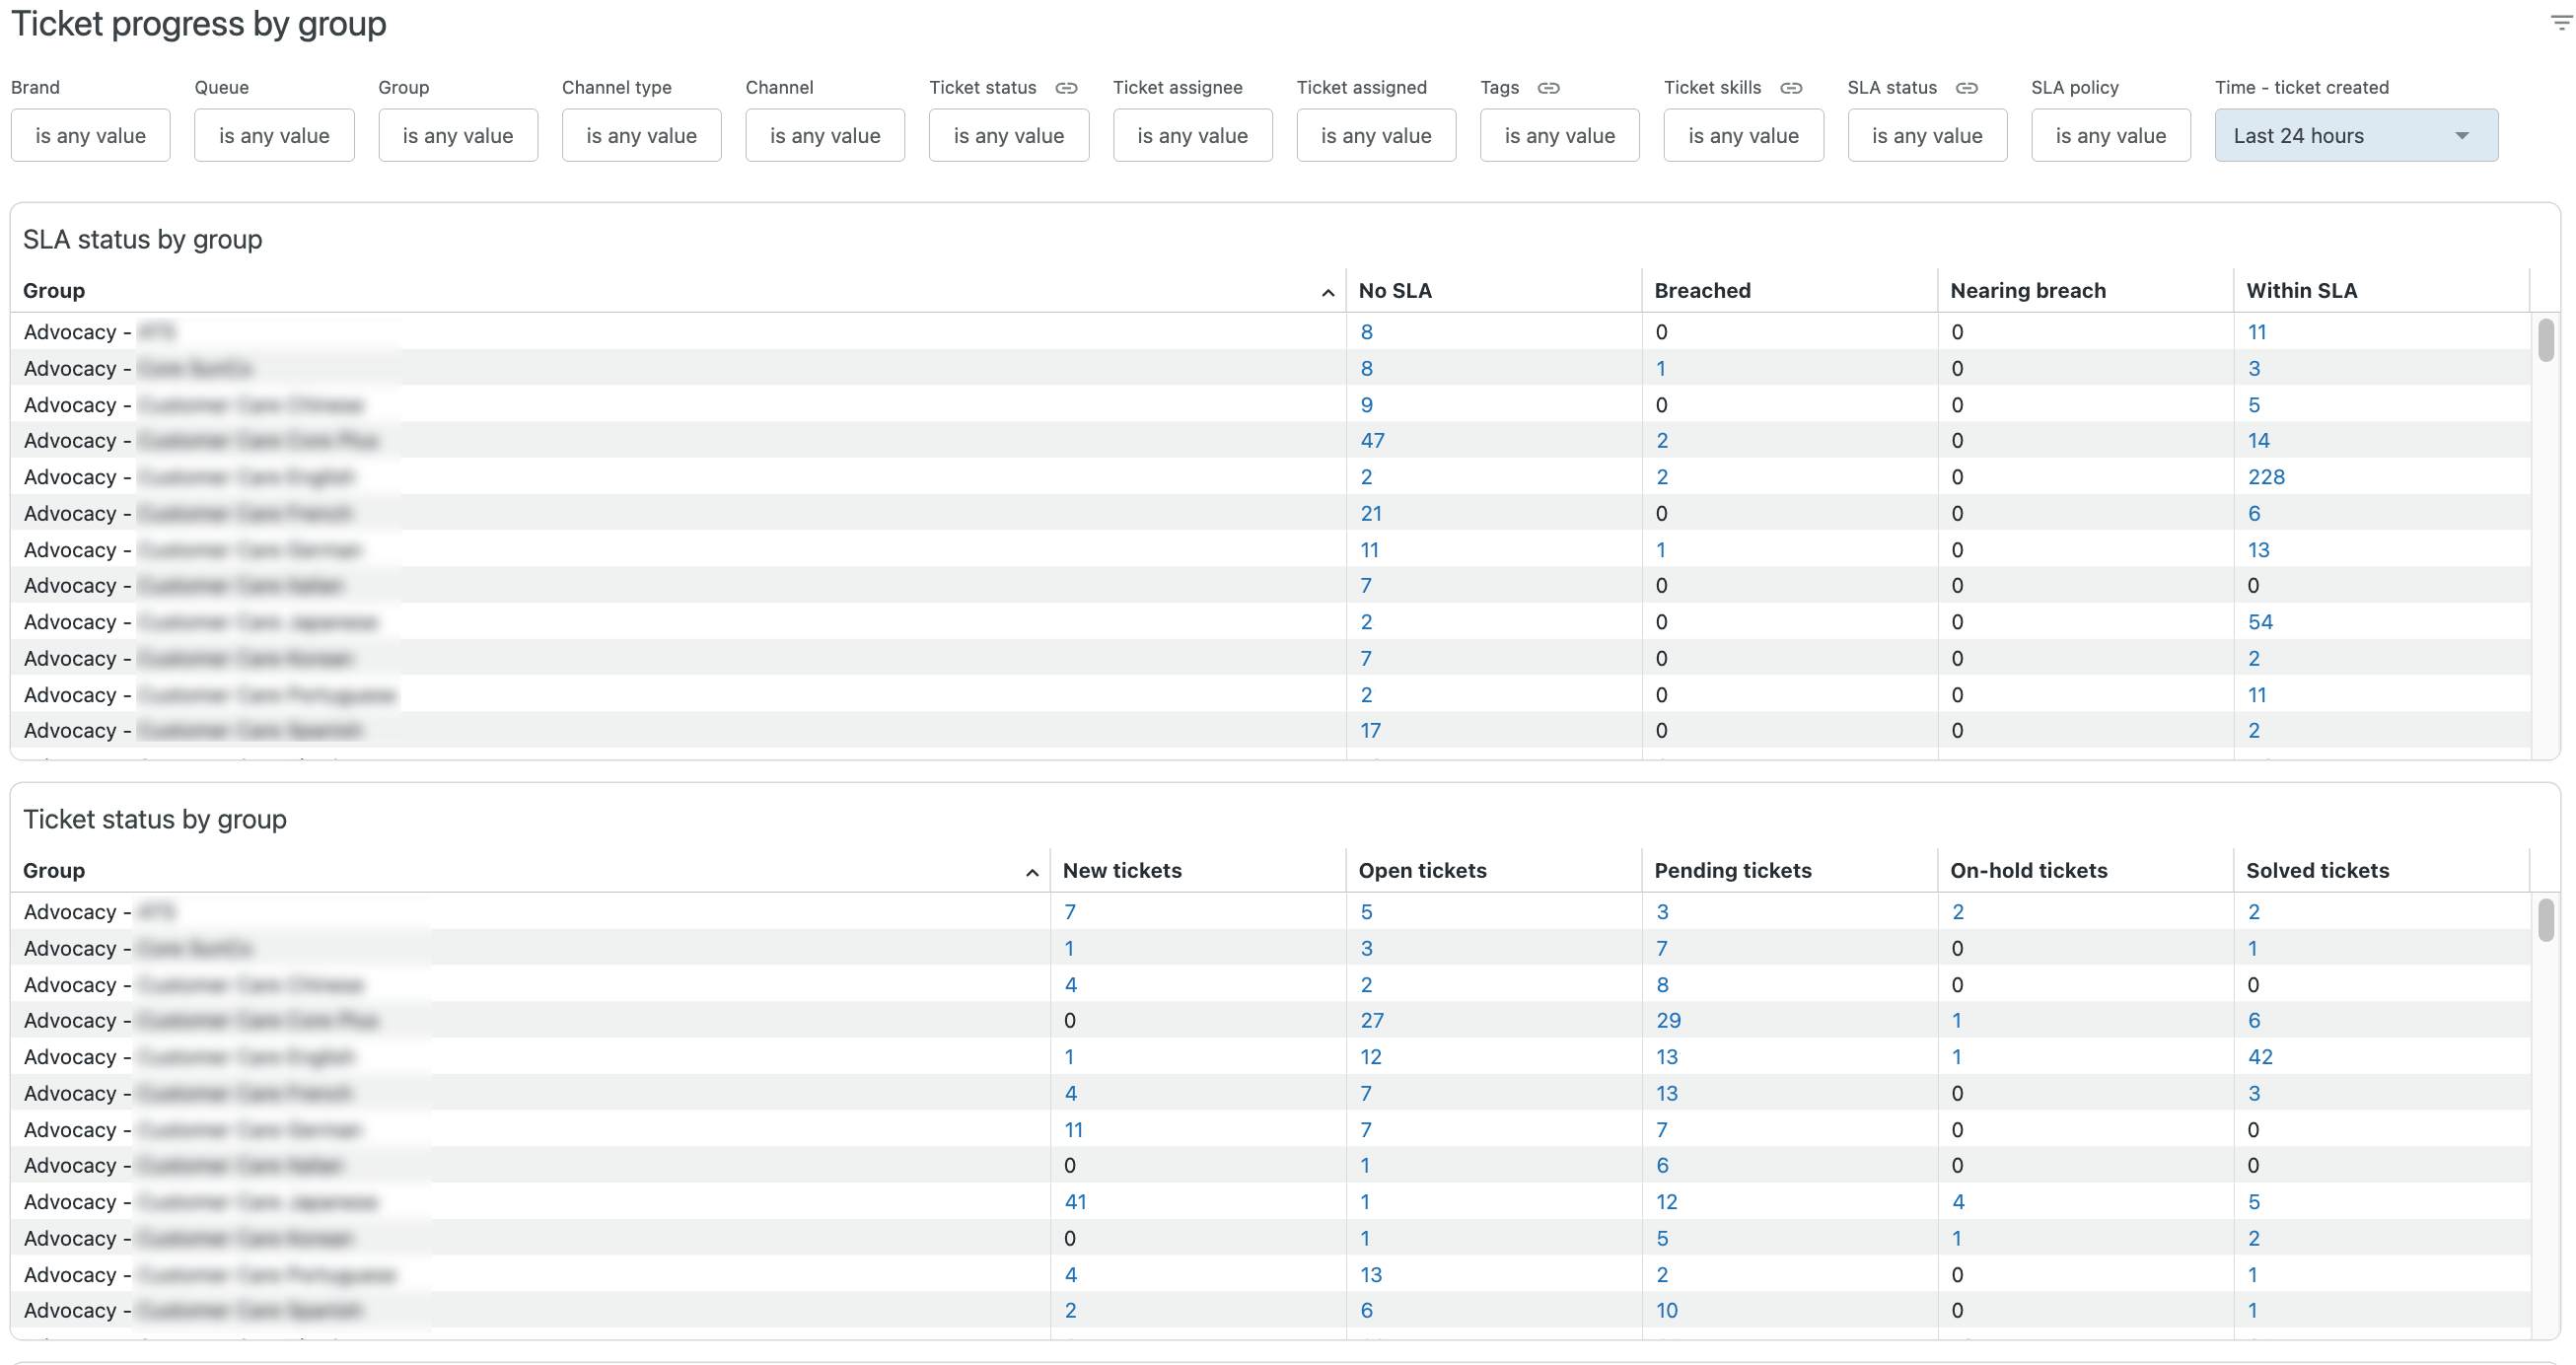Screen dimensions: 2576x1365
Task: Open the 47 No SLA tickets link
Action: [1372, 441]
